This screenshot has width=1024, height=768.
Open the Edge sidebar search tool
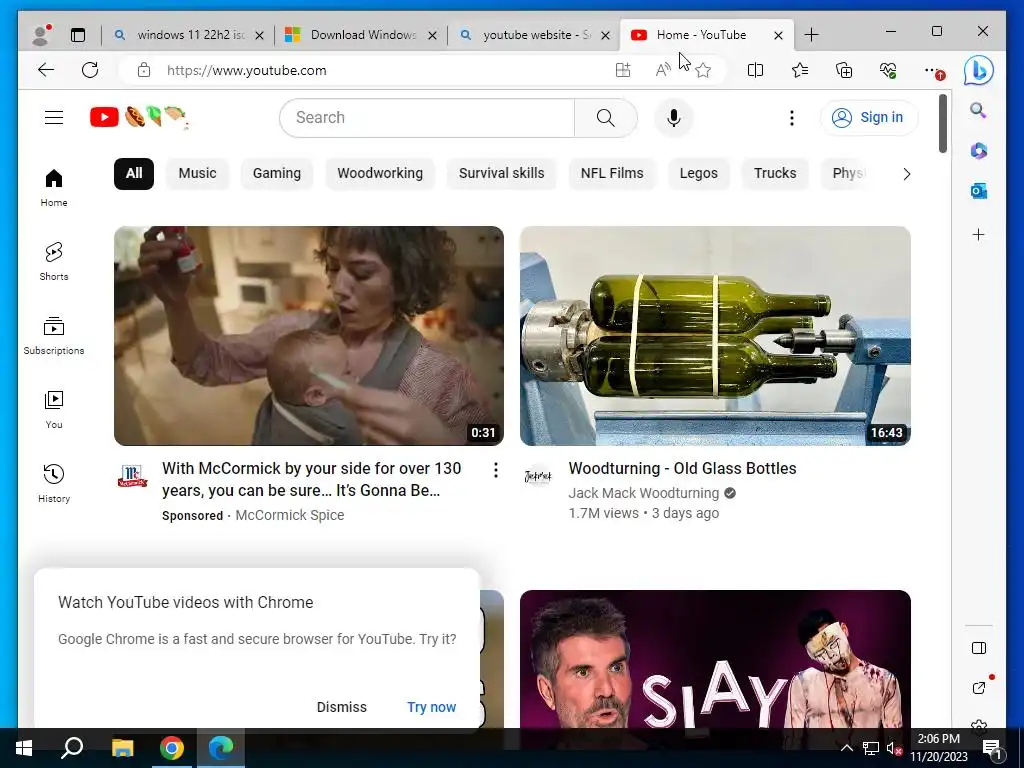tap(978, 110)
